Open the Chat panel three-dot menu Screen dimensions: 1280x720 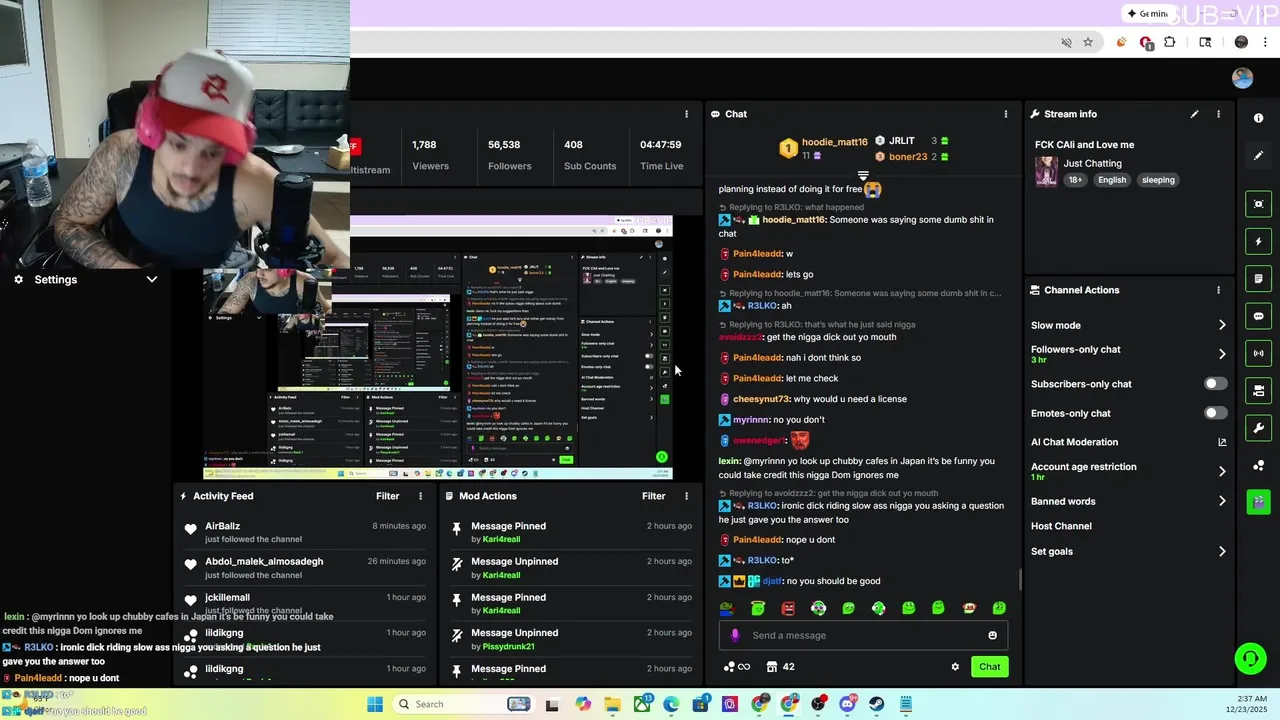(x=1006, y=114)
